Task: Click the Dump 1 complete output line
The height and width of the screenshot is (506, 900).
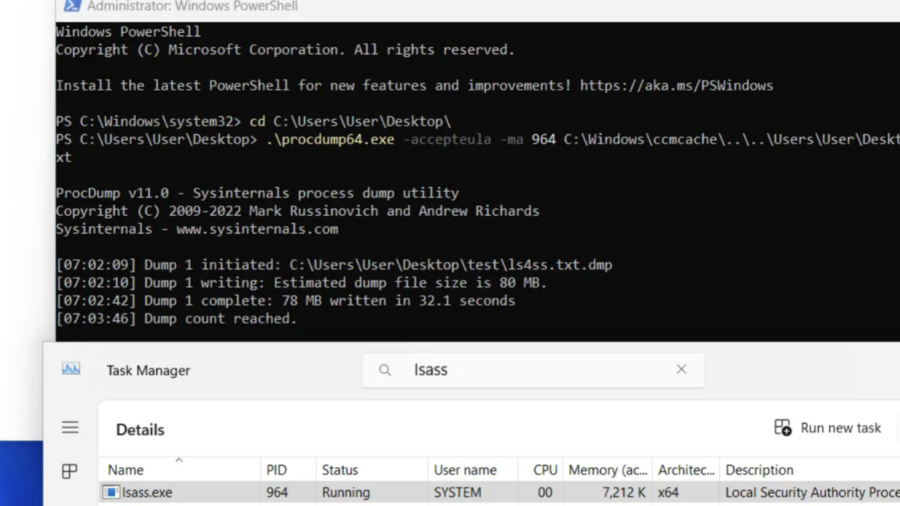Action: 285,301
